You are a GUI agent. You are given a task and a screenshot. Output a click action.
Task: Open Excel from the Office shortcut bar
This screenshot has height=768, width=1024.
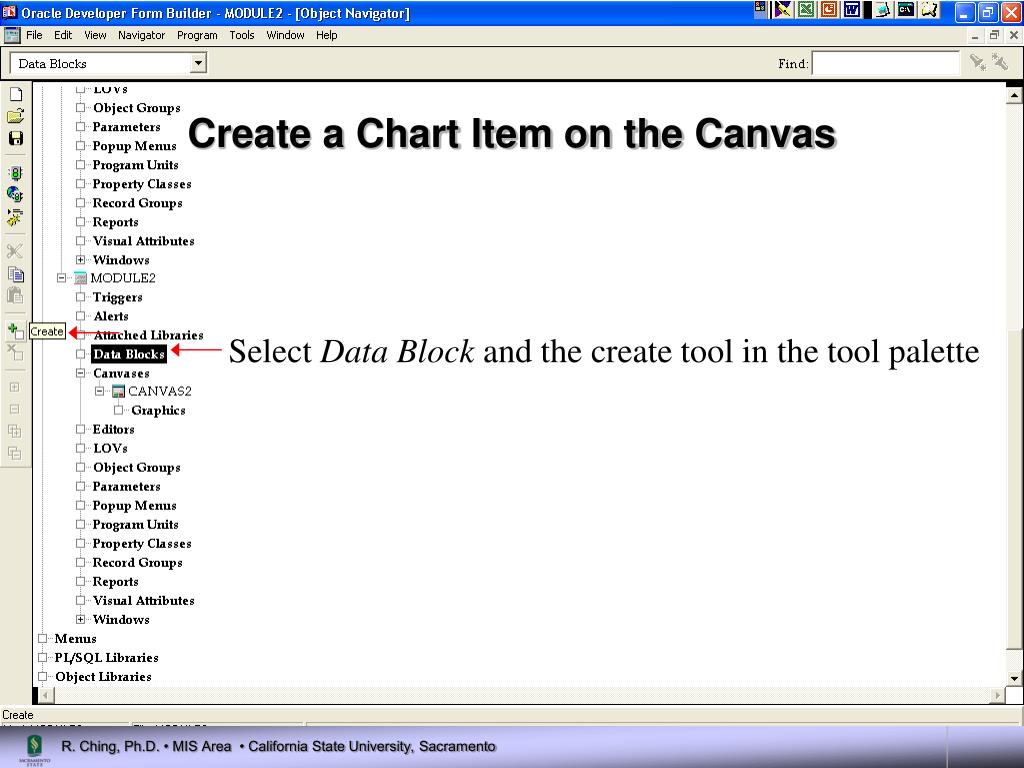pos(807,10)
